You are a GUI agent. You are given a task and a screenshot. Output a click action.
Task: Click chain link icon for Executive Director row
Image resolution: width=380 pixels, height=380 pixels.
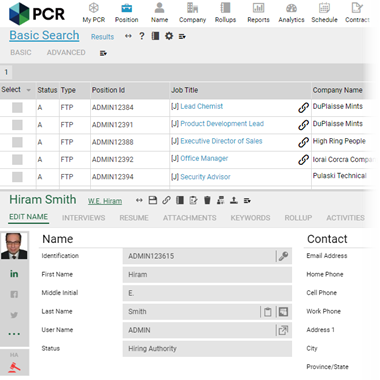(303, 142)
